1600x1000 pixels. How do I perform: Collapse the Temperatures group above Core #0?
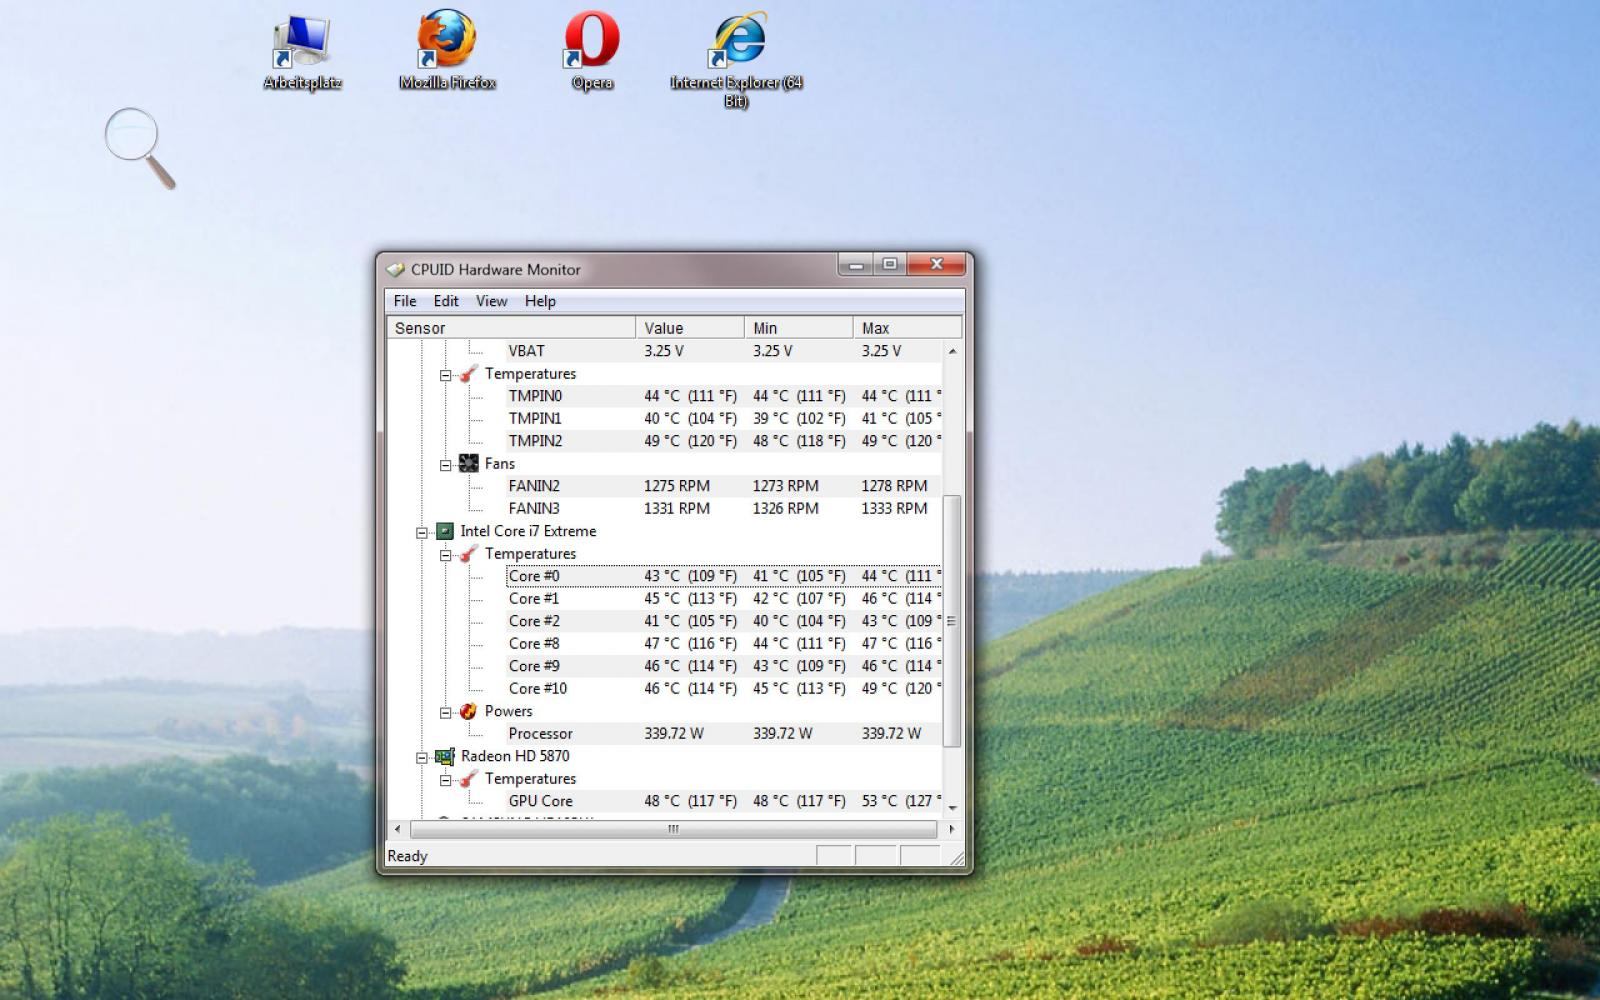click(446, 556)
